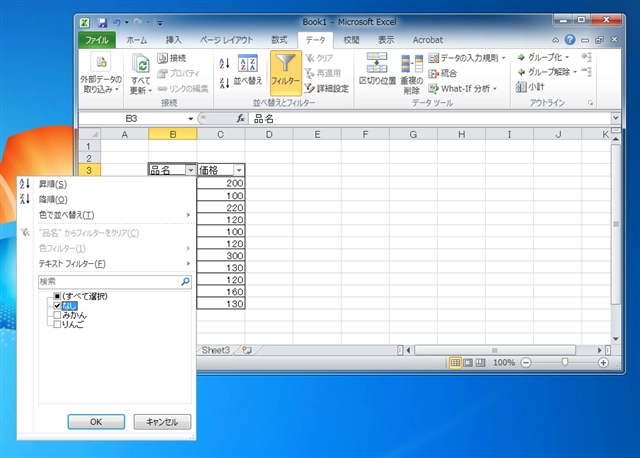Switch to Page Break Preview icon
The width and height of the screenshot is (640, 458).
[480, 362]
